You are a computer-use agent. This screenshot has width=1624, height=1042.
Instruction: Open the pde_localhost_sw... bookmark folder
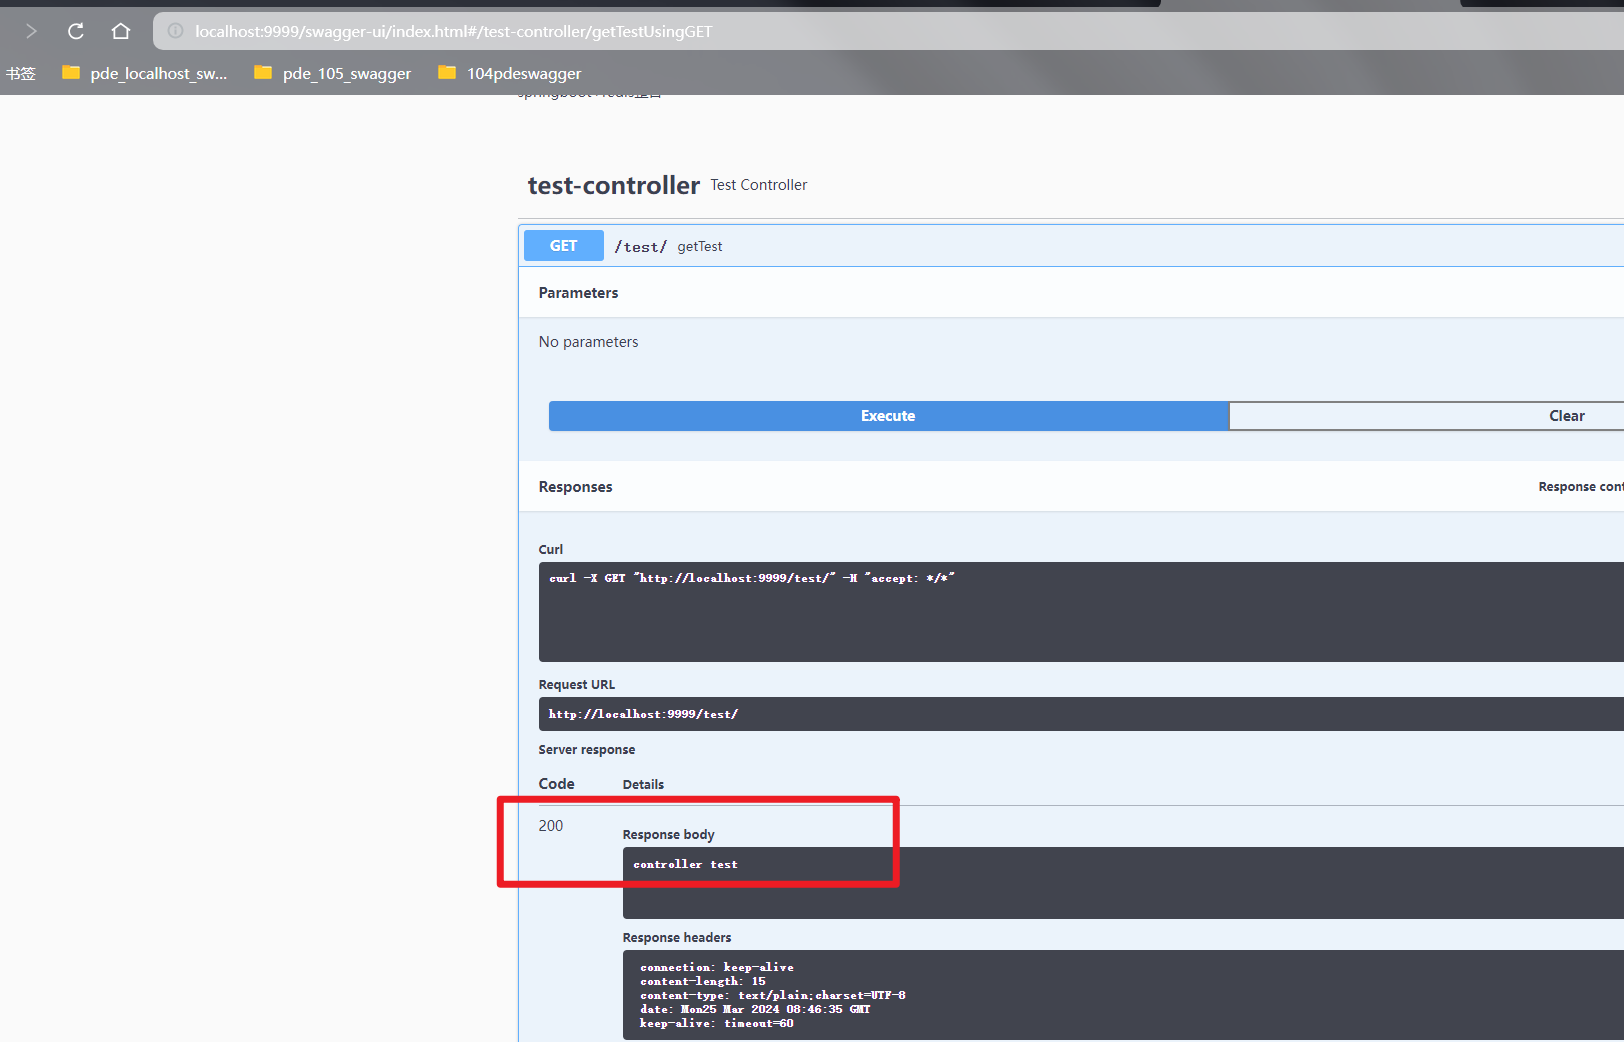coord(145,73)
